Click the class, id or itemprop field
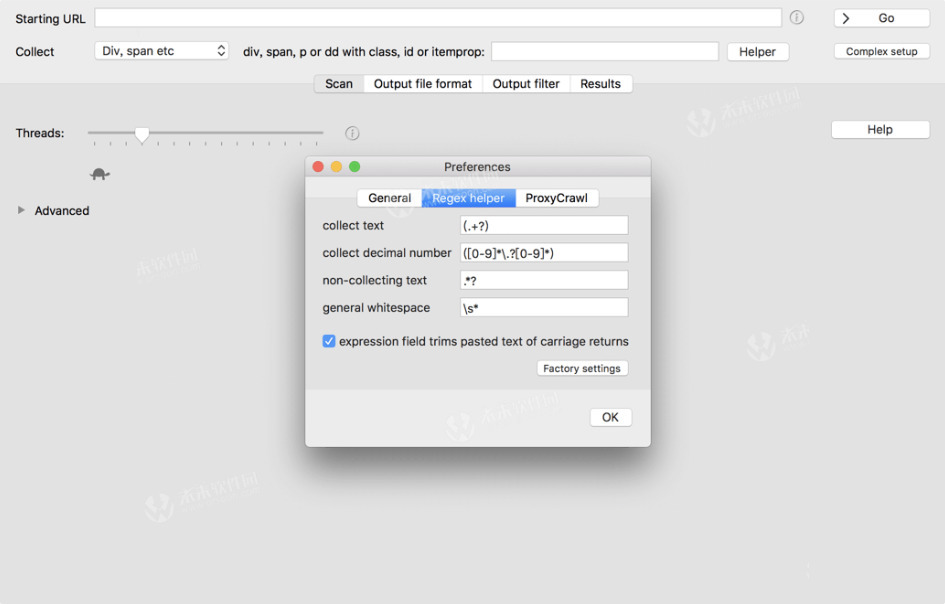945x604 pixels. click(x=605, y=51)
